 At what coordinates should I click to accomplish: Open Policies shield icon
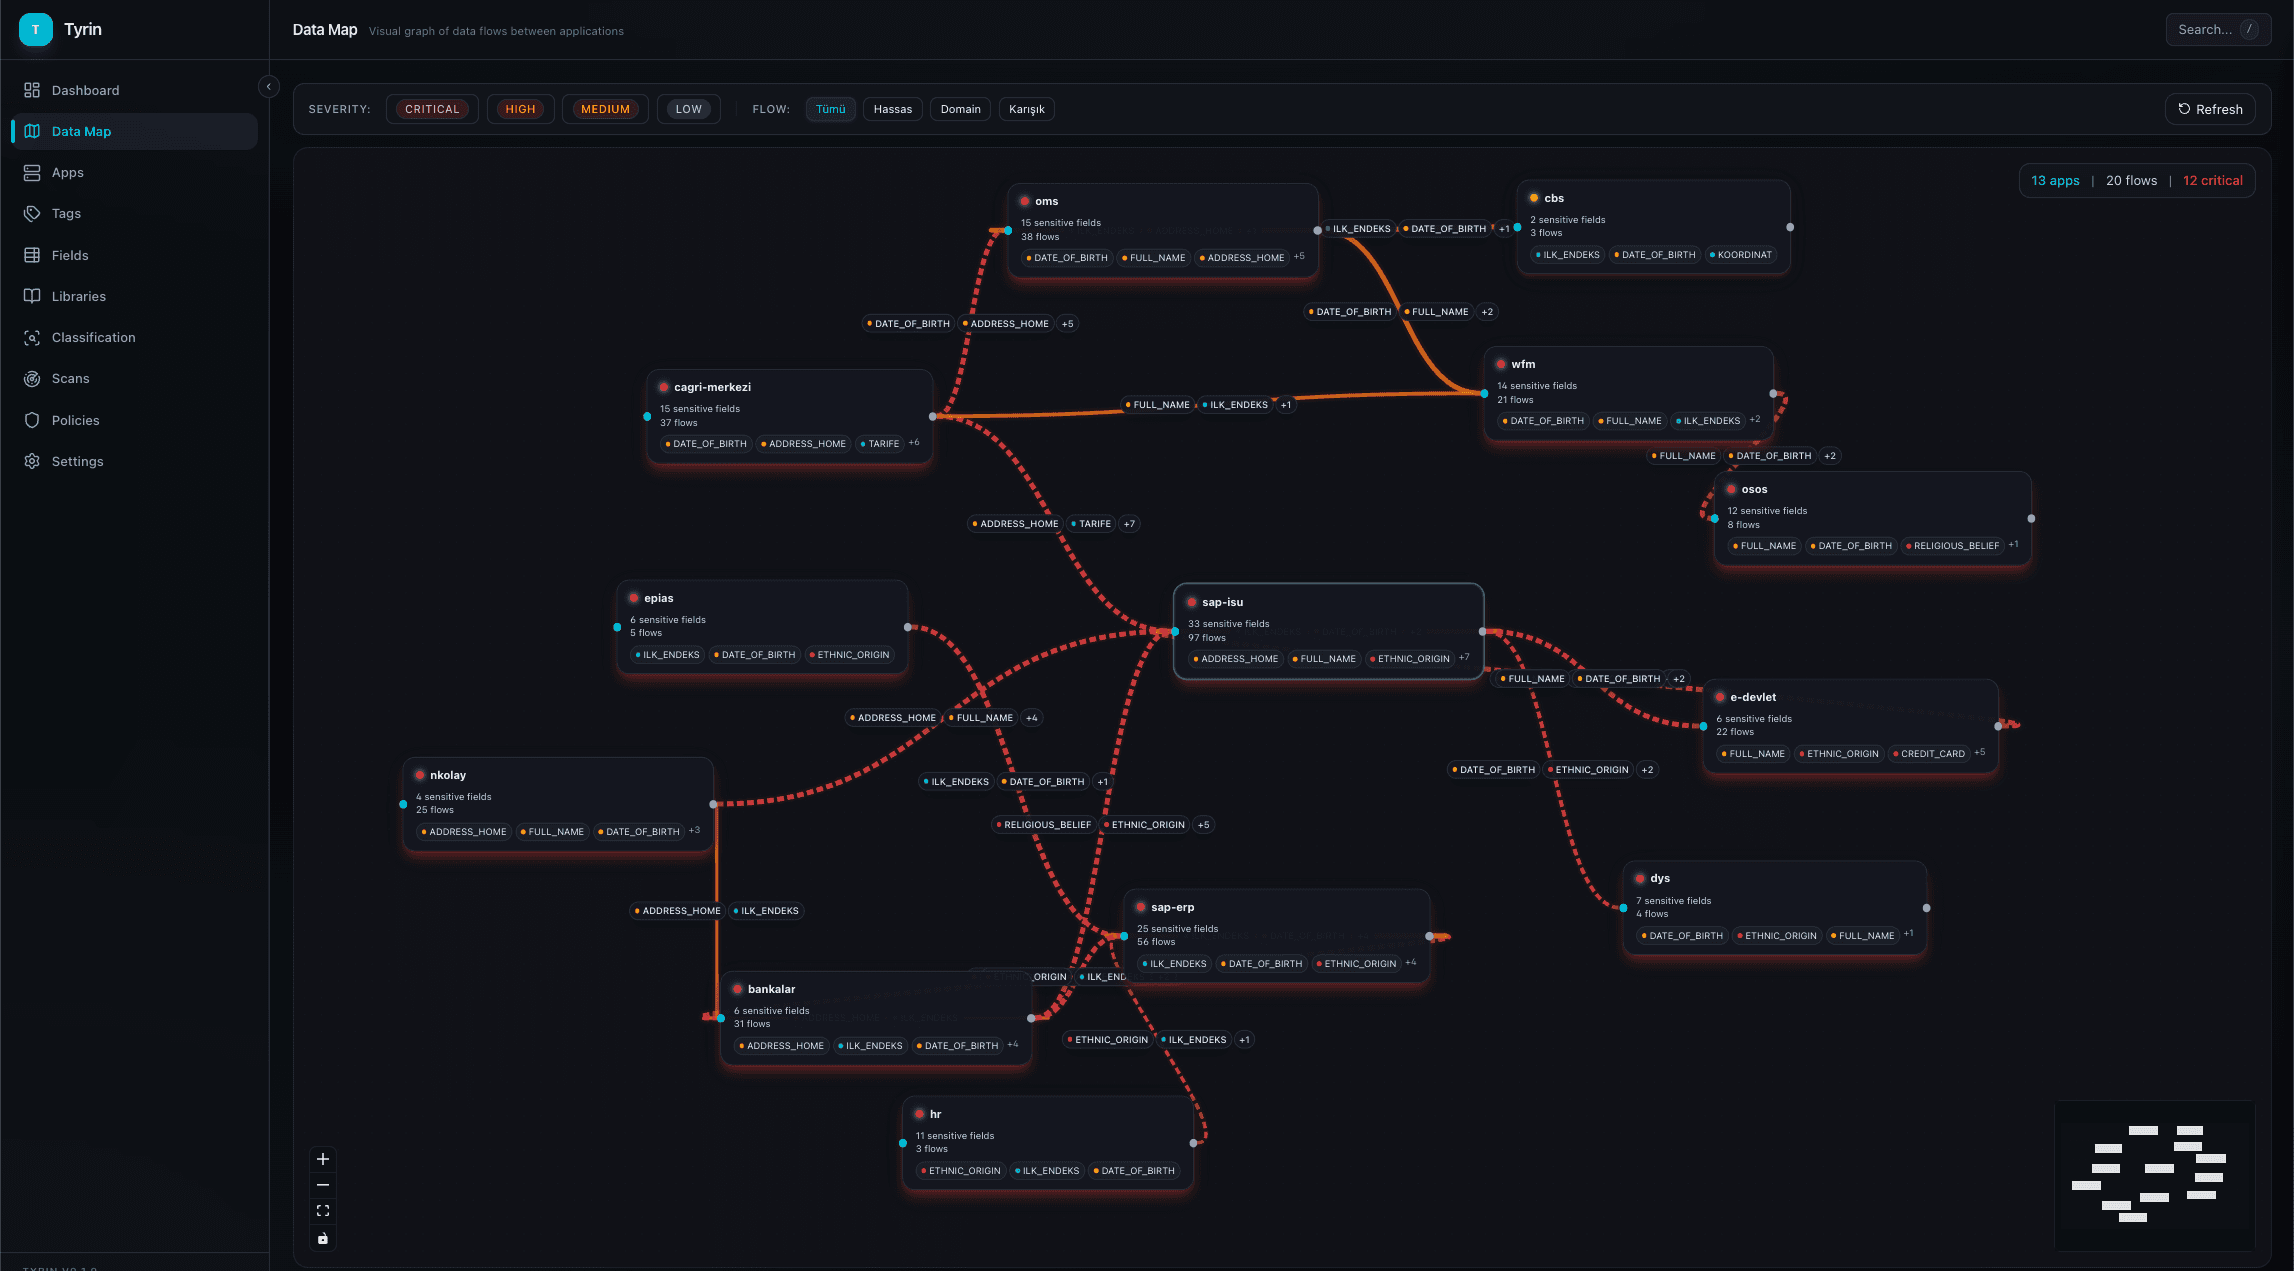click(32, 420)
